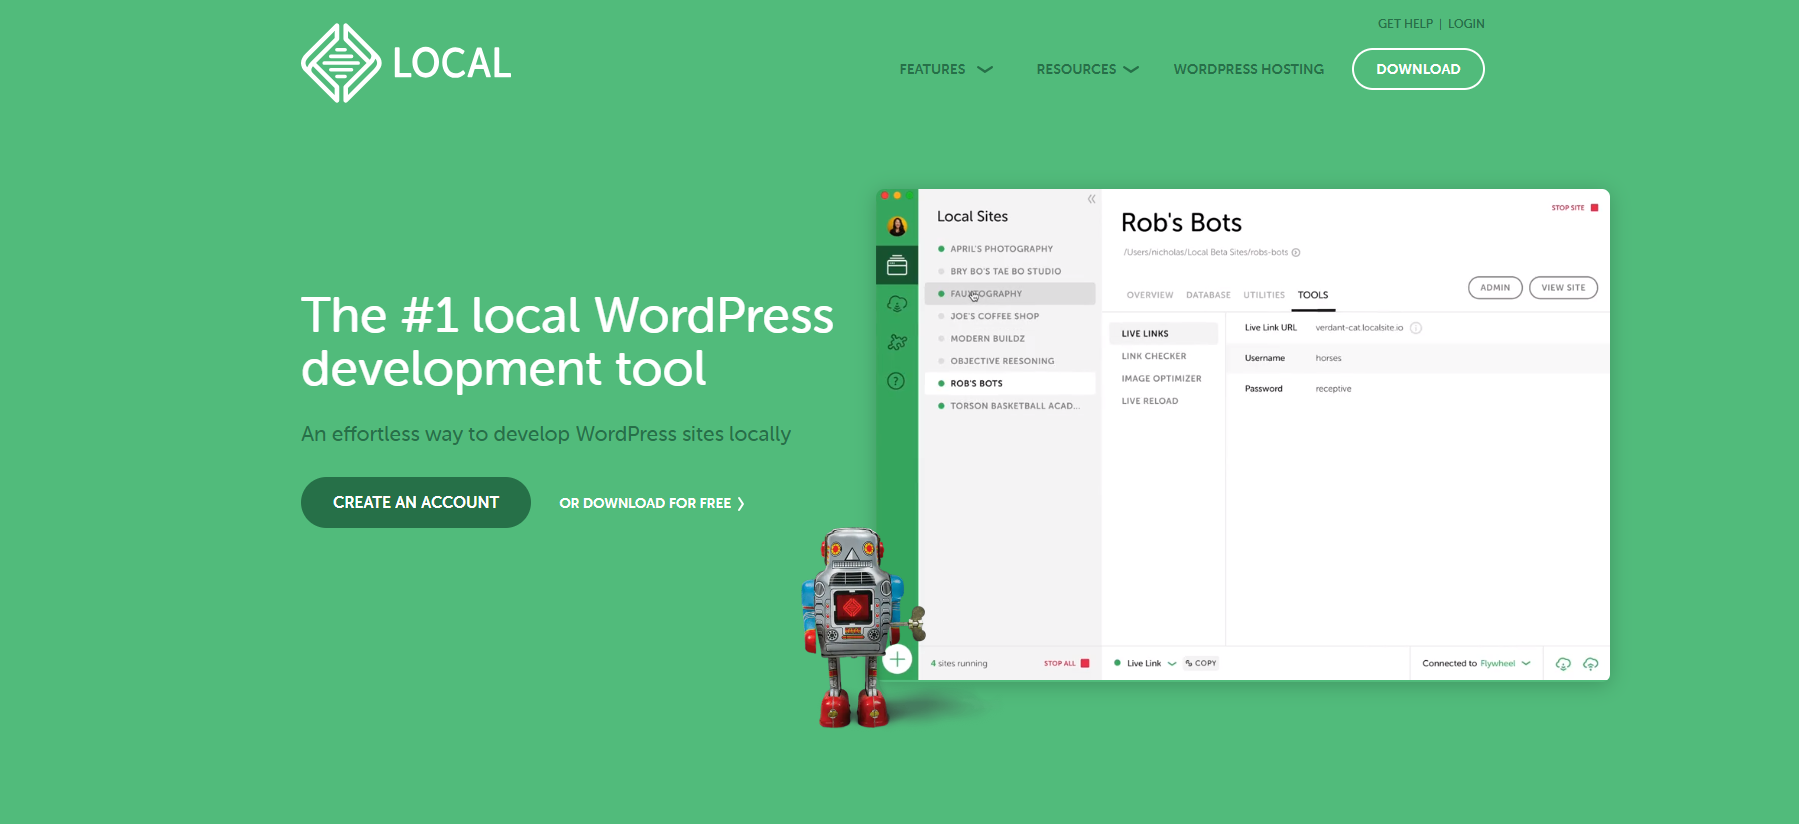1799x824 pixels.
Task: Select Bry Bo's Tae Bo Studio site
Action: [x=1010, y=271]
